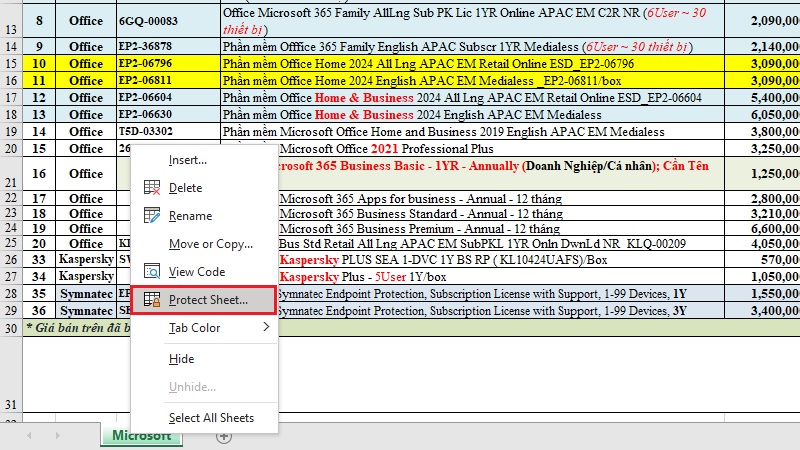Click cell with code T5D-03302
The width and height of the screenshot is (800, 450).
(169, 131)
